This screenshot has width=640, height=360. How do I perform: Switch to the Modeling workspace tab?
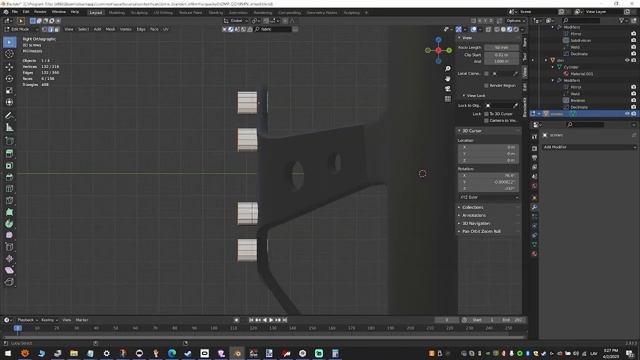pos(116,13)
